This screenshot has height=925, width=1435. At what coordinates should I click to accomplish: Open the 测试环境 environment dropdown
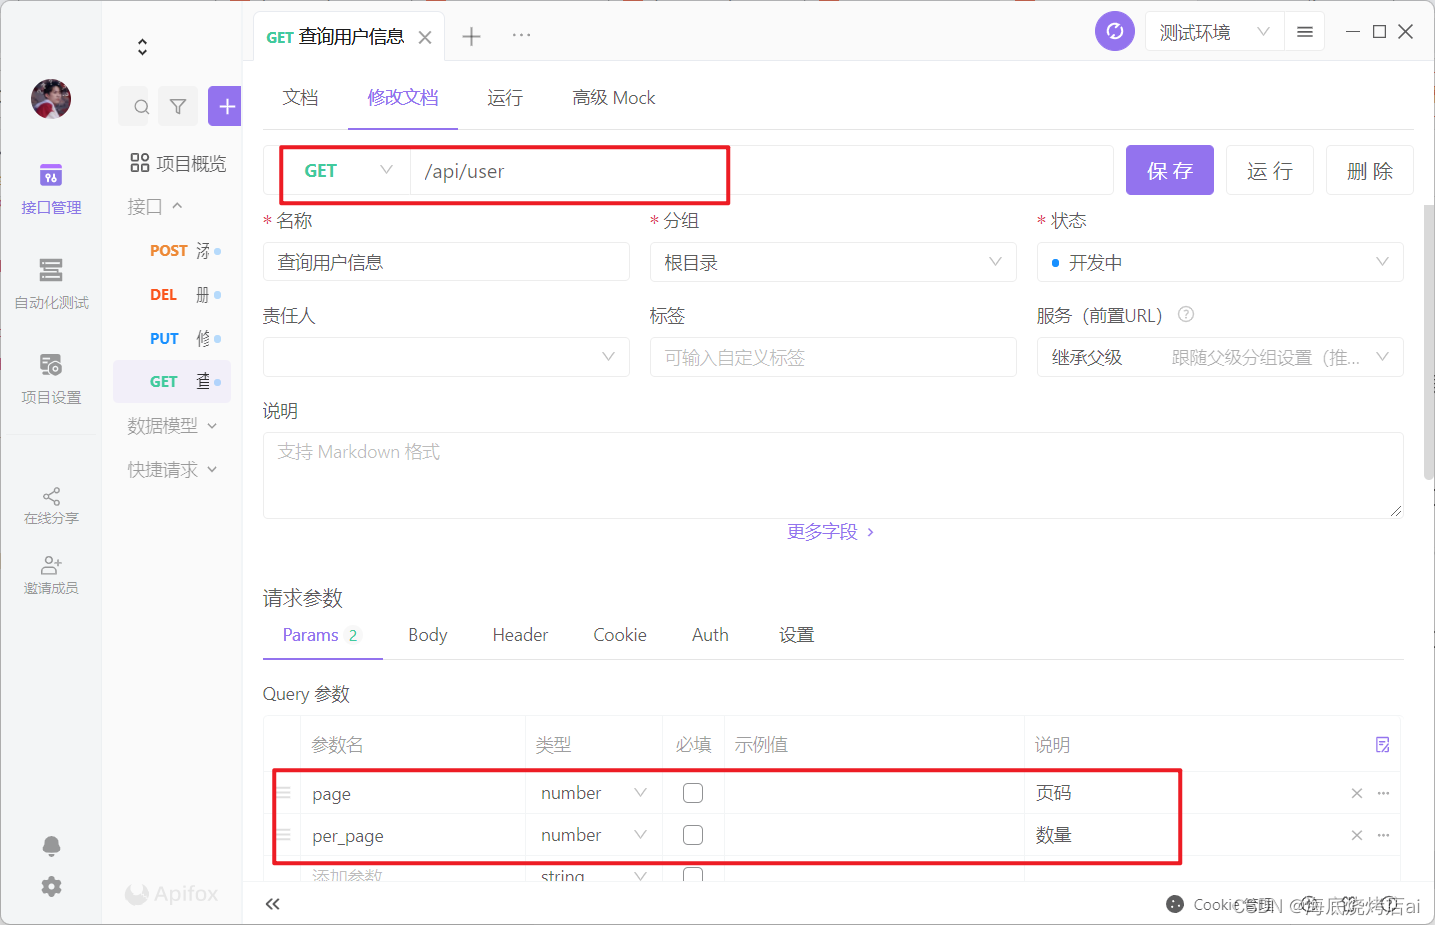click(x=1214, y=32)
